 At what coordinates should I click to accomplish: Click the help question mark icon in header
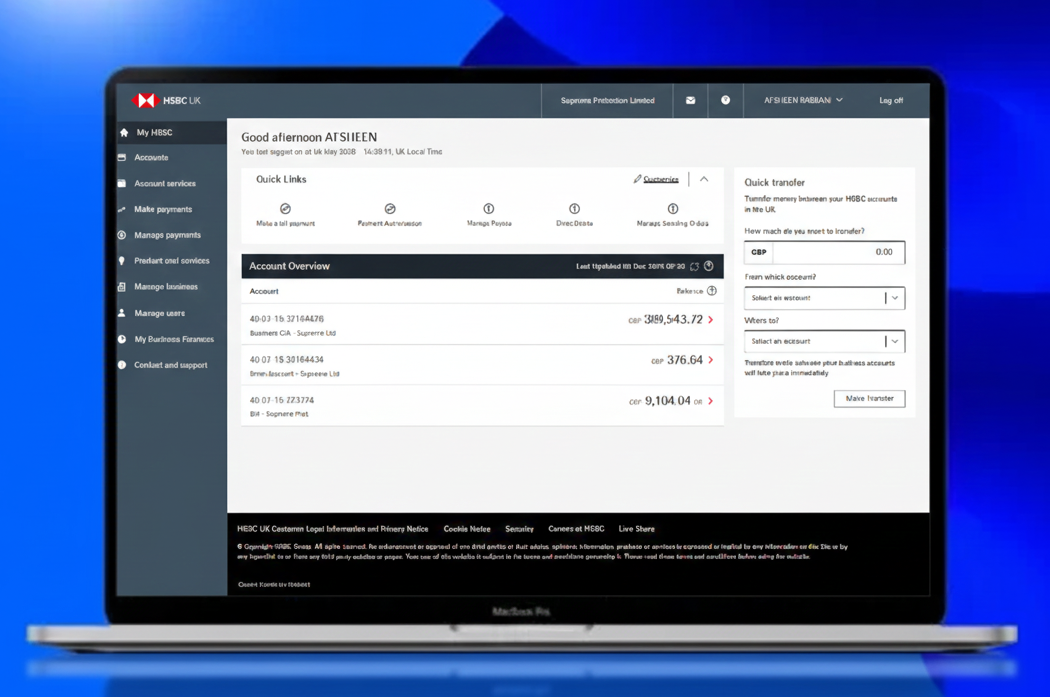point(725,100)
